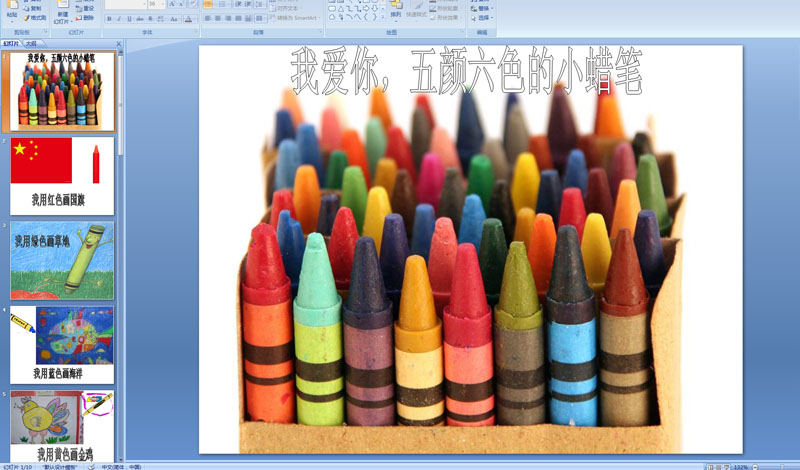800x470 pixels.
Task: Switch to Outline (大纲) pane tab
Action: coord(31,44)
